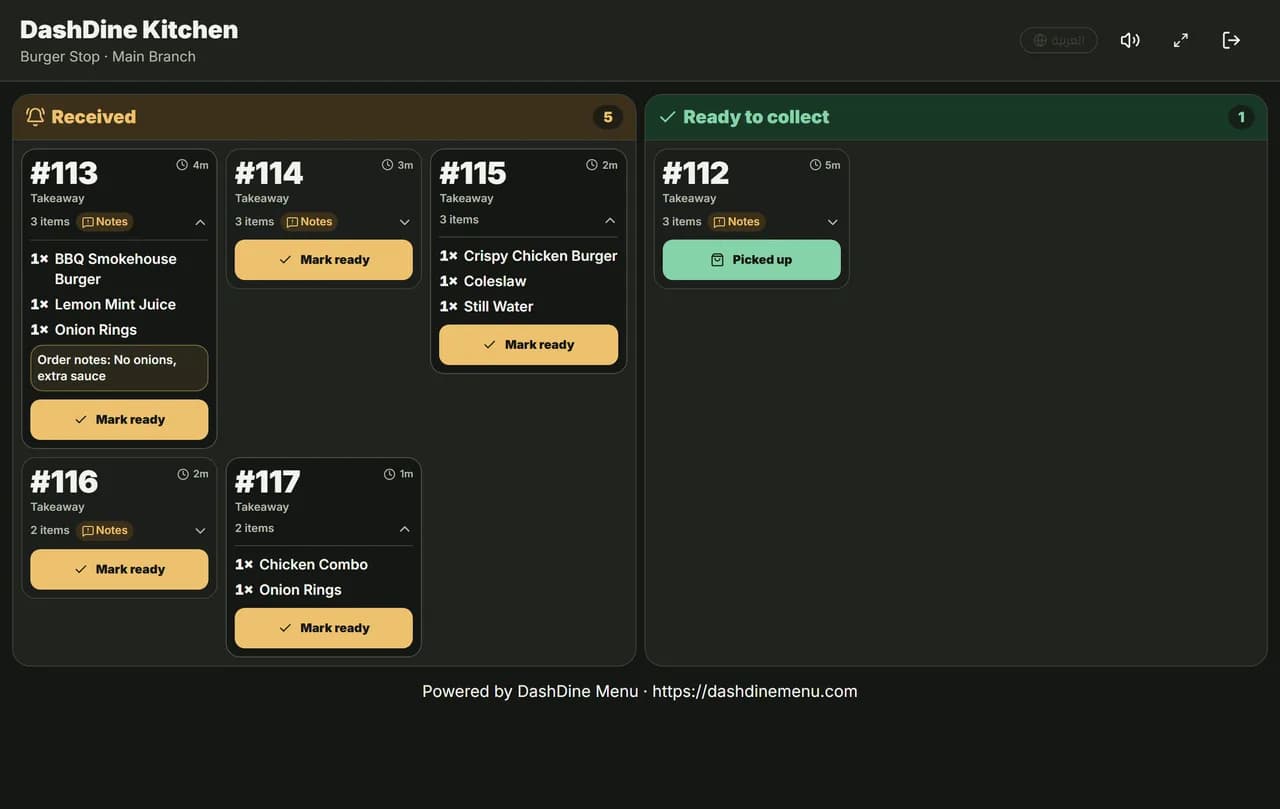Image resolution: width=1280 pixels, height=809 pixels.
Task: Mark order #116 as ready
Action: (x=119, y=569)
